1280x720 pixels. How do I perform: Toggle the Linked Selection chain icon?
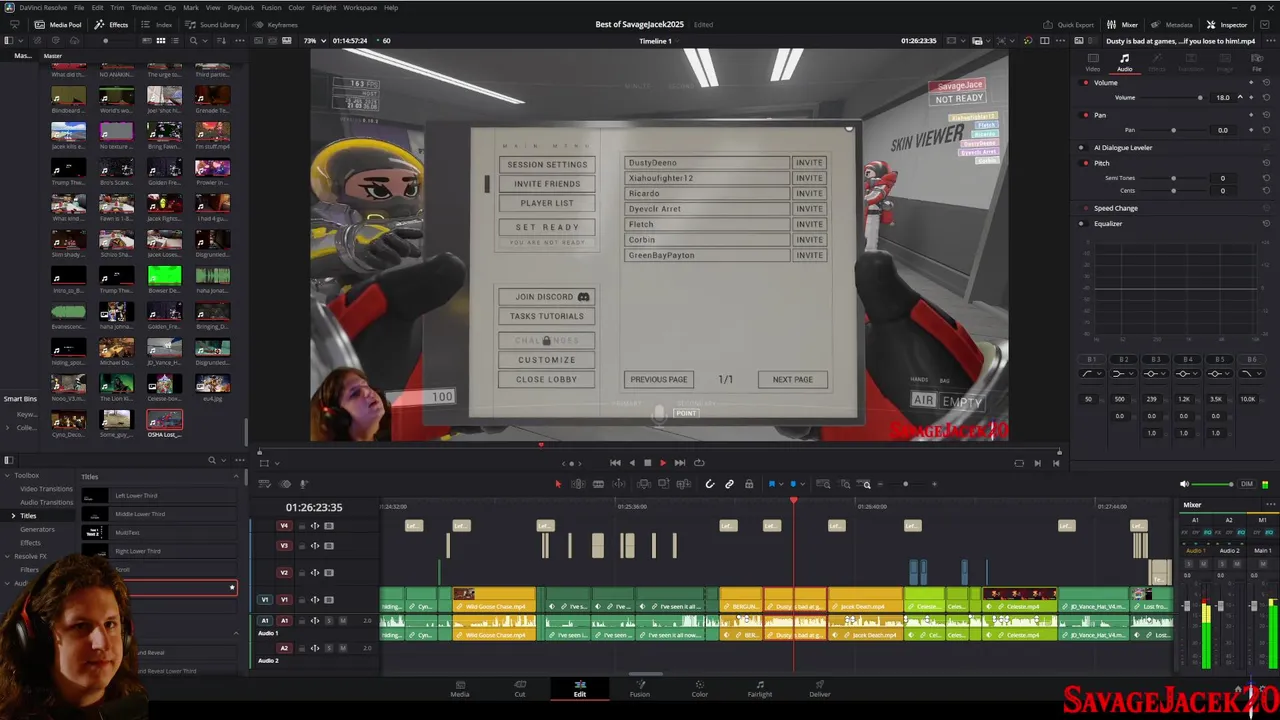click(729, 484)
